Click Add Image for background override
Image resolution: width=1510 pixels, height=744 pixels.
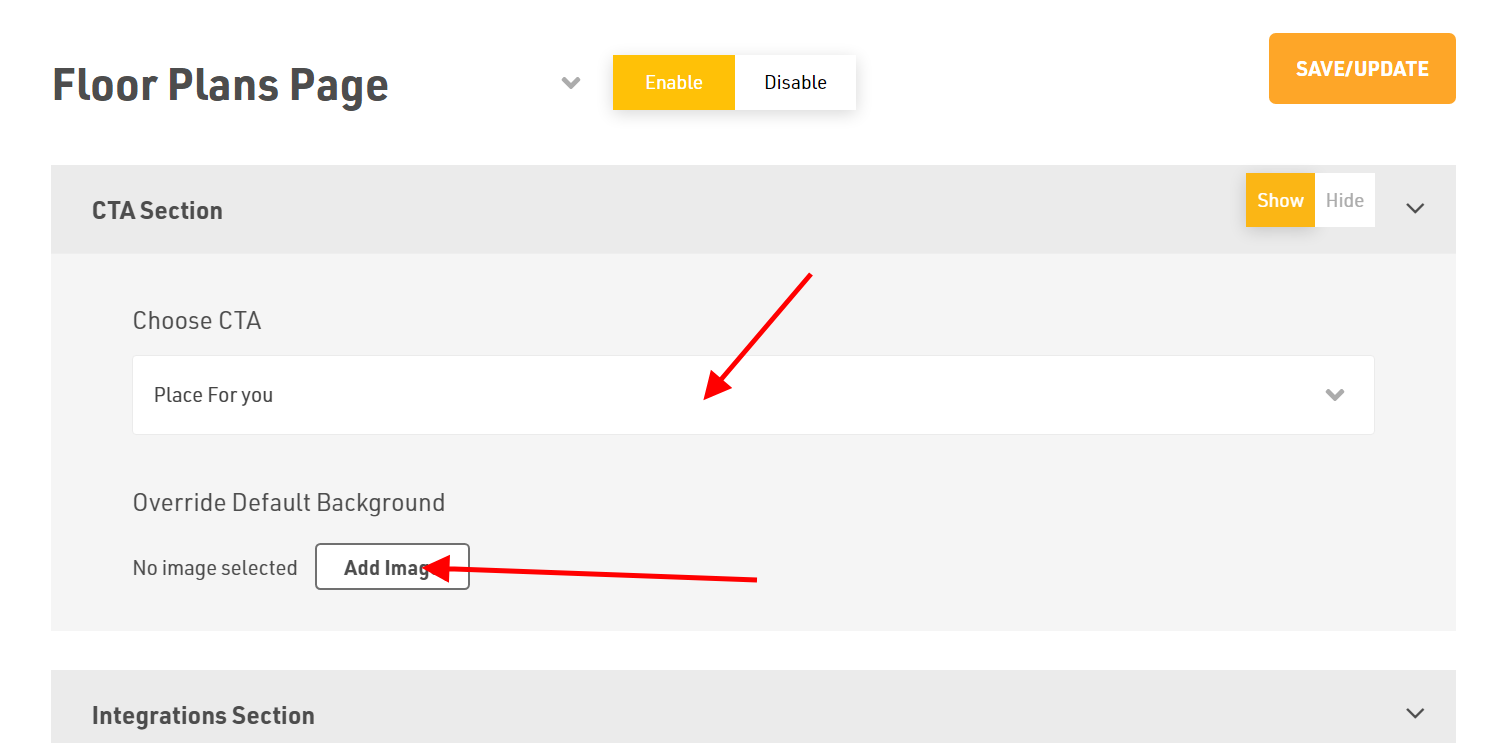pyautogui.click(x=392, y=567)
